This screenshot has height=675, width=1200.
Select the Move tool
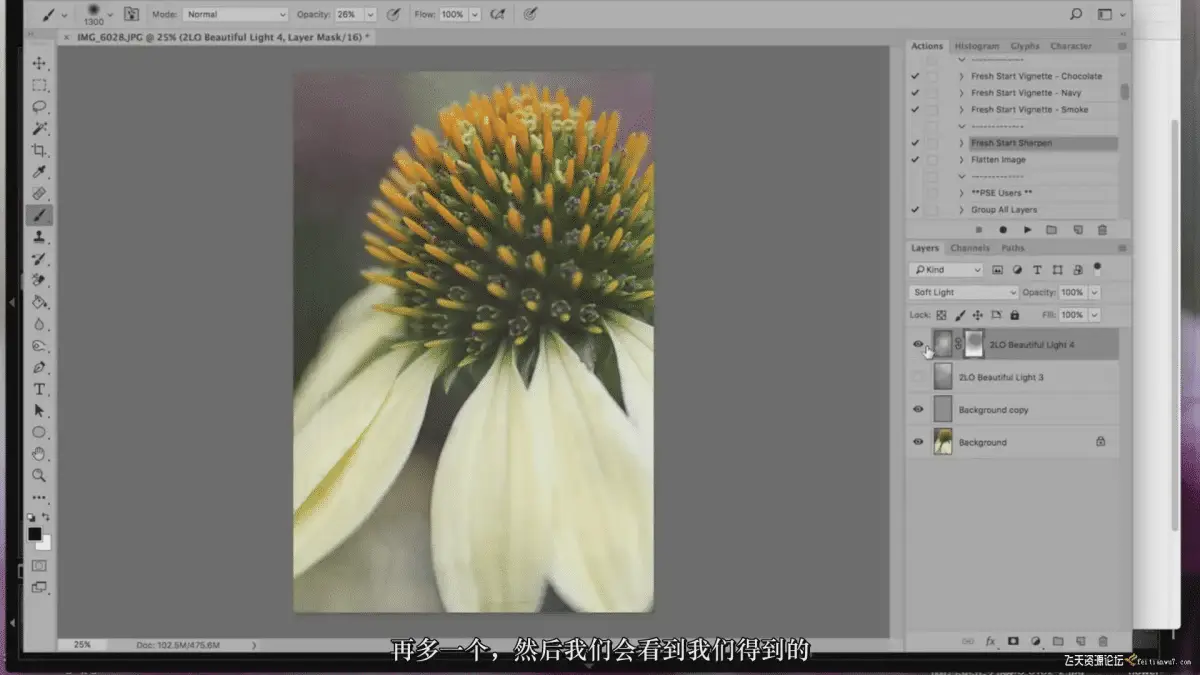coord(40,64)
